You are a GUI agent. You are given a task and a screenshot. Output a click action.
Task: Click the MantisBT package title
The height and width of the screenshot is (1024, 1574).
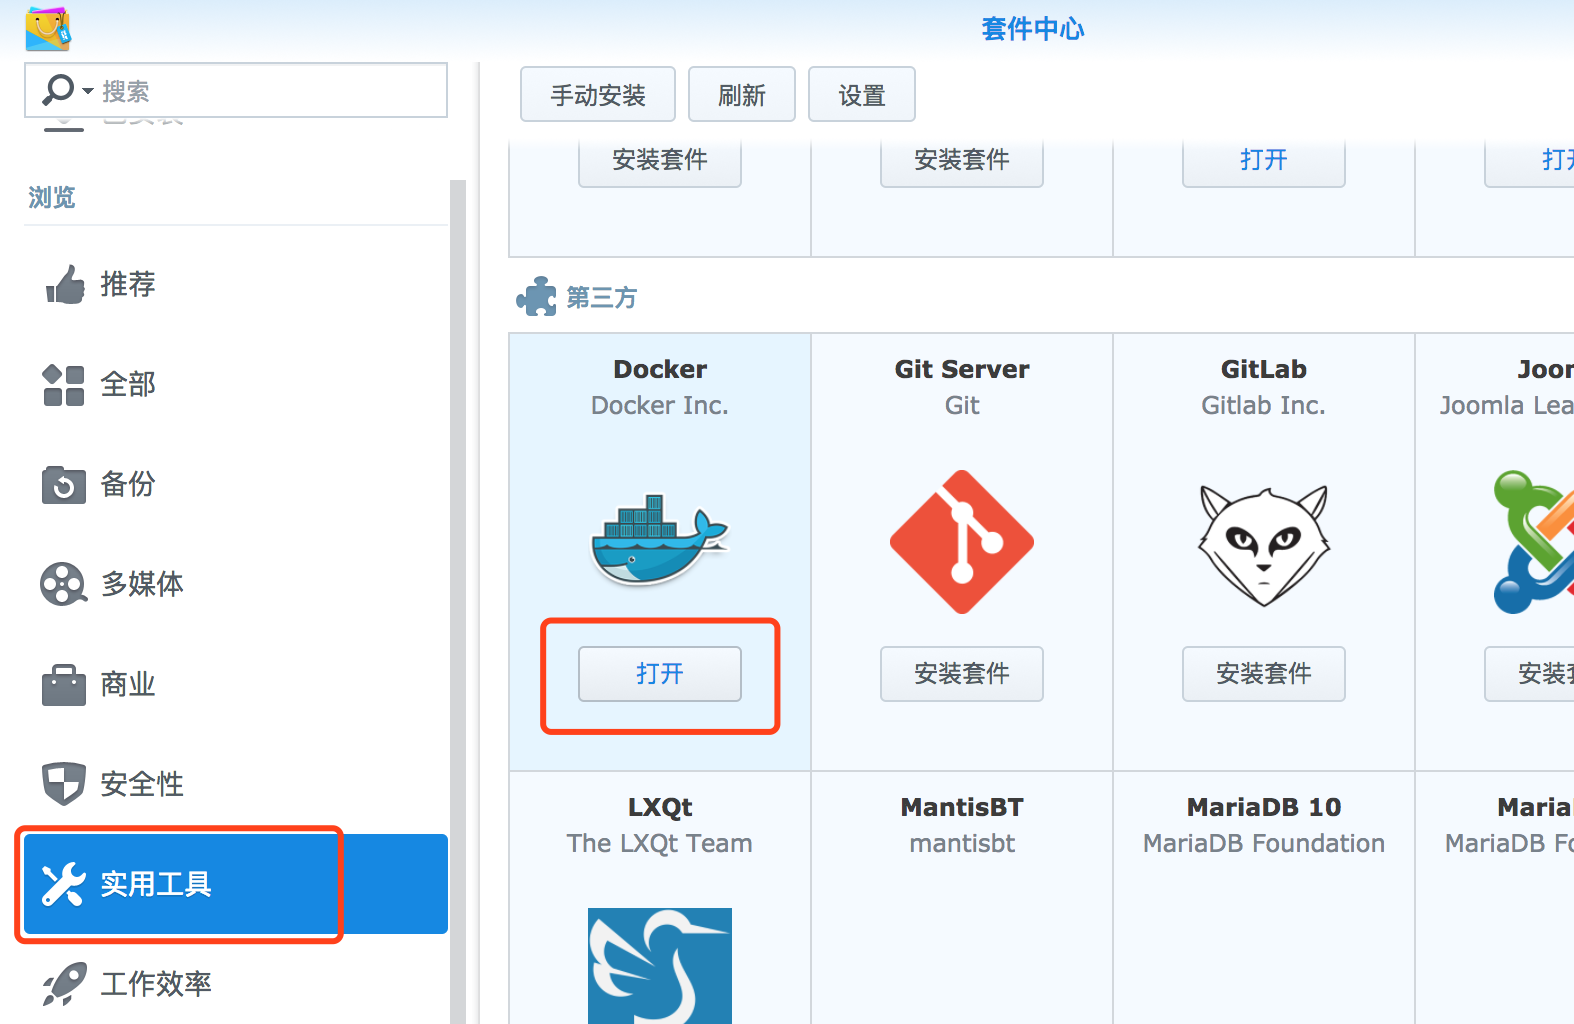click(x=962, y=807)
